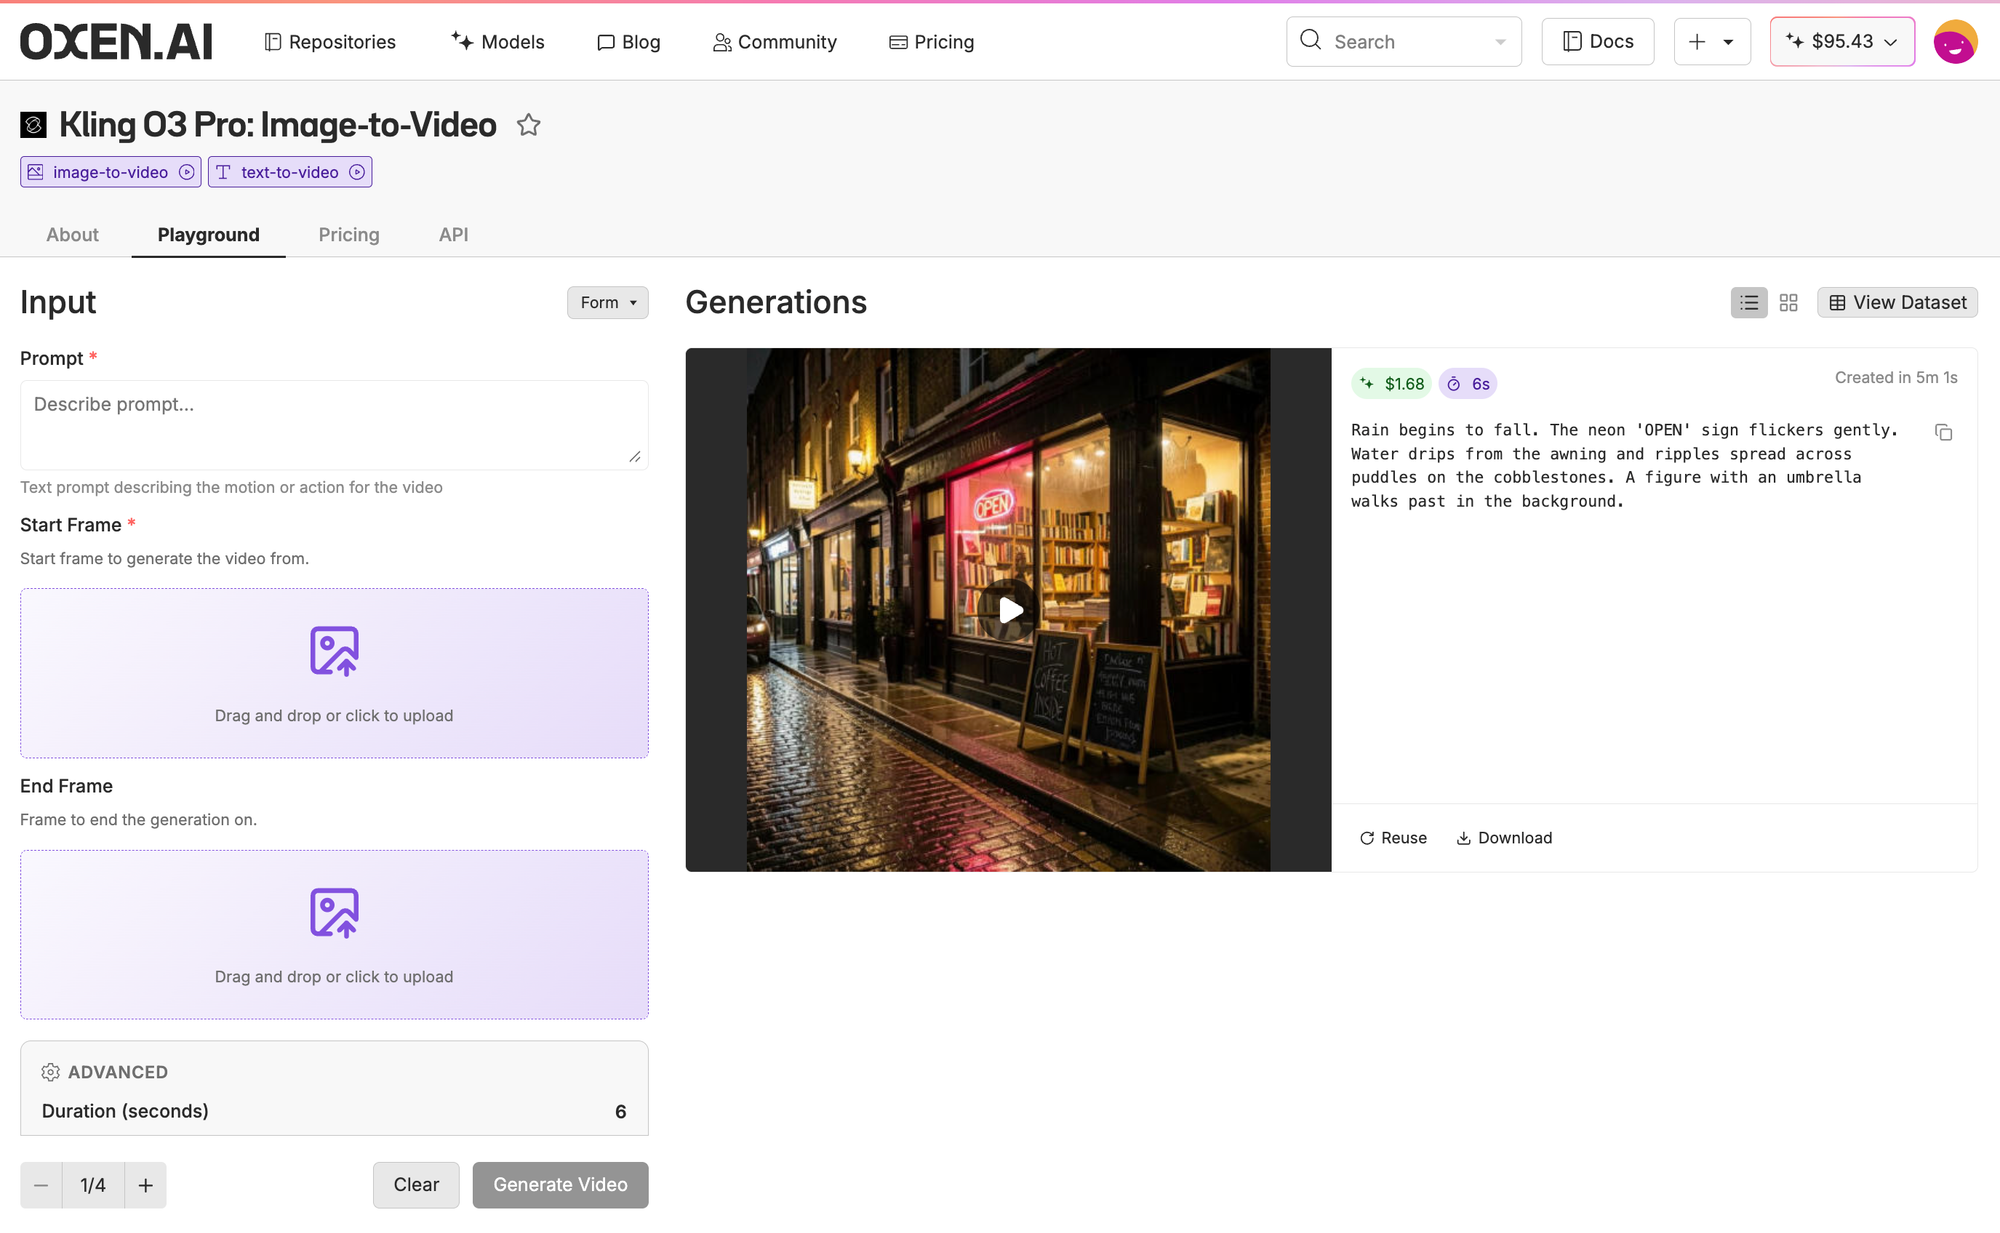Open the user profile avatar

[1954, 42]
